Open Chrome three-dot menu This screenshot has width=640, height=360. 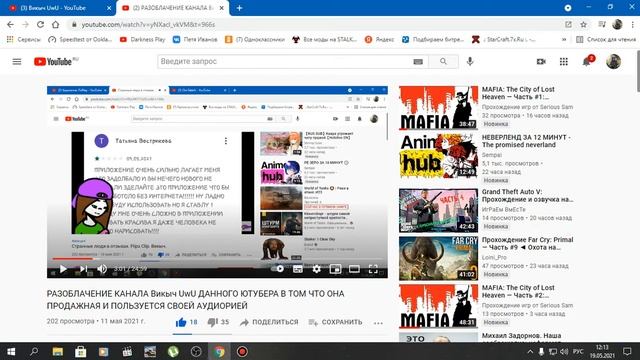pyautogui.click(x=632, y=24)
